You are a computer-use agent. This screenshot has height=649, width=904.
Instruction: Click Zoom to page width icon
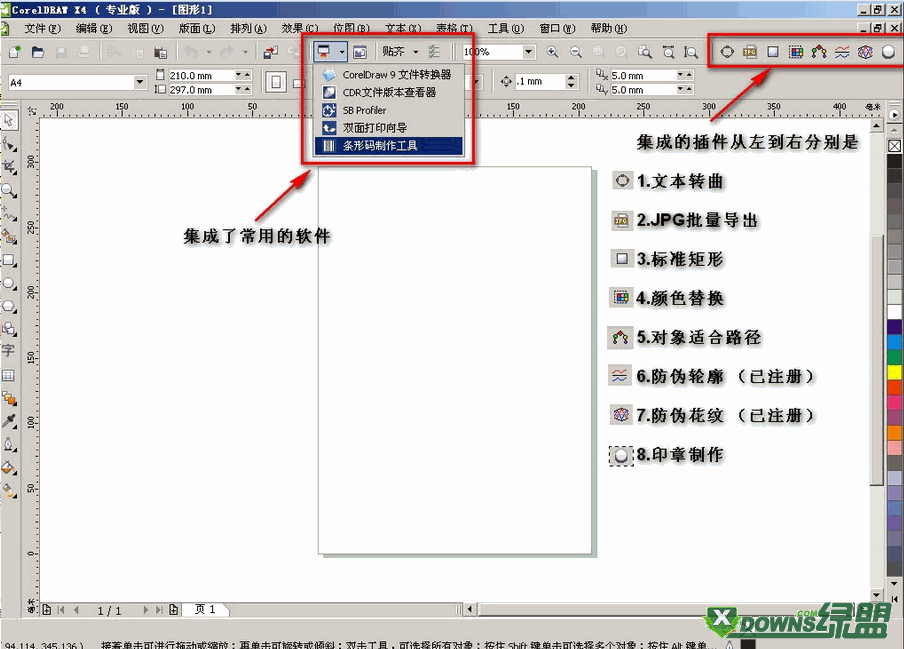tap(668, 52)
